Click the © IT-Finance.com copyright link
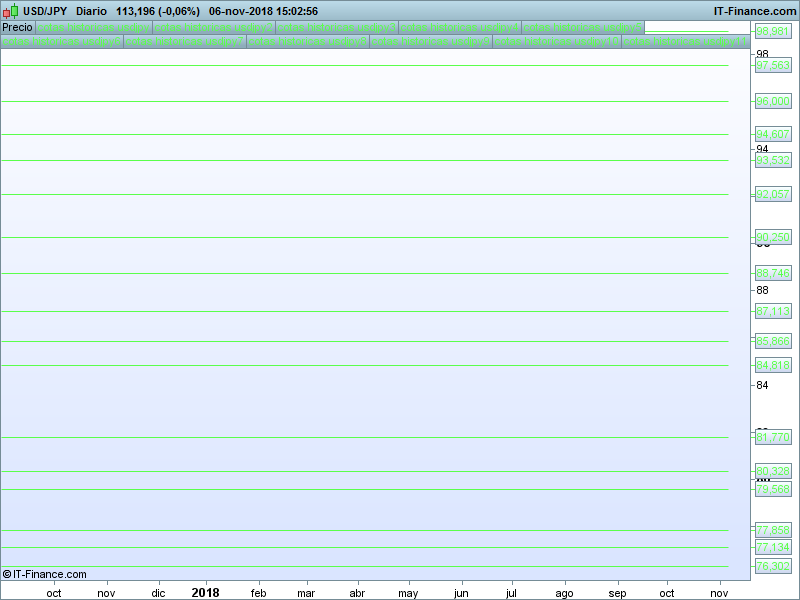The width and height of the screenshot is (800, 600). (x=45, y=574)
